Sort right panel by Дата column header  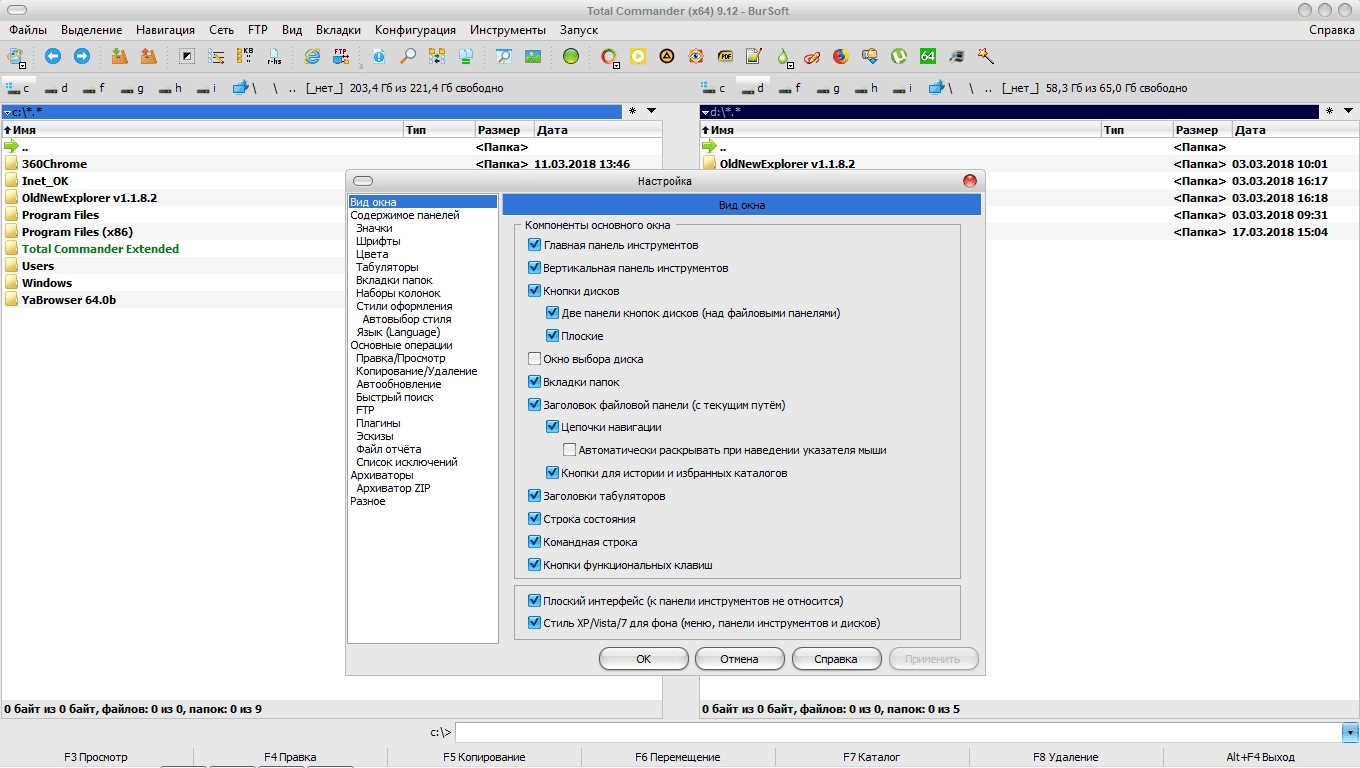[1295, 130]
